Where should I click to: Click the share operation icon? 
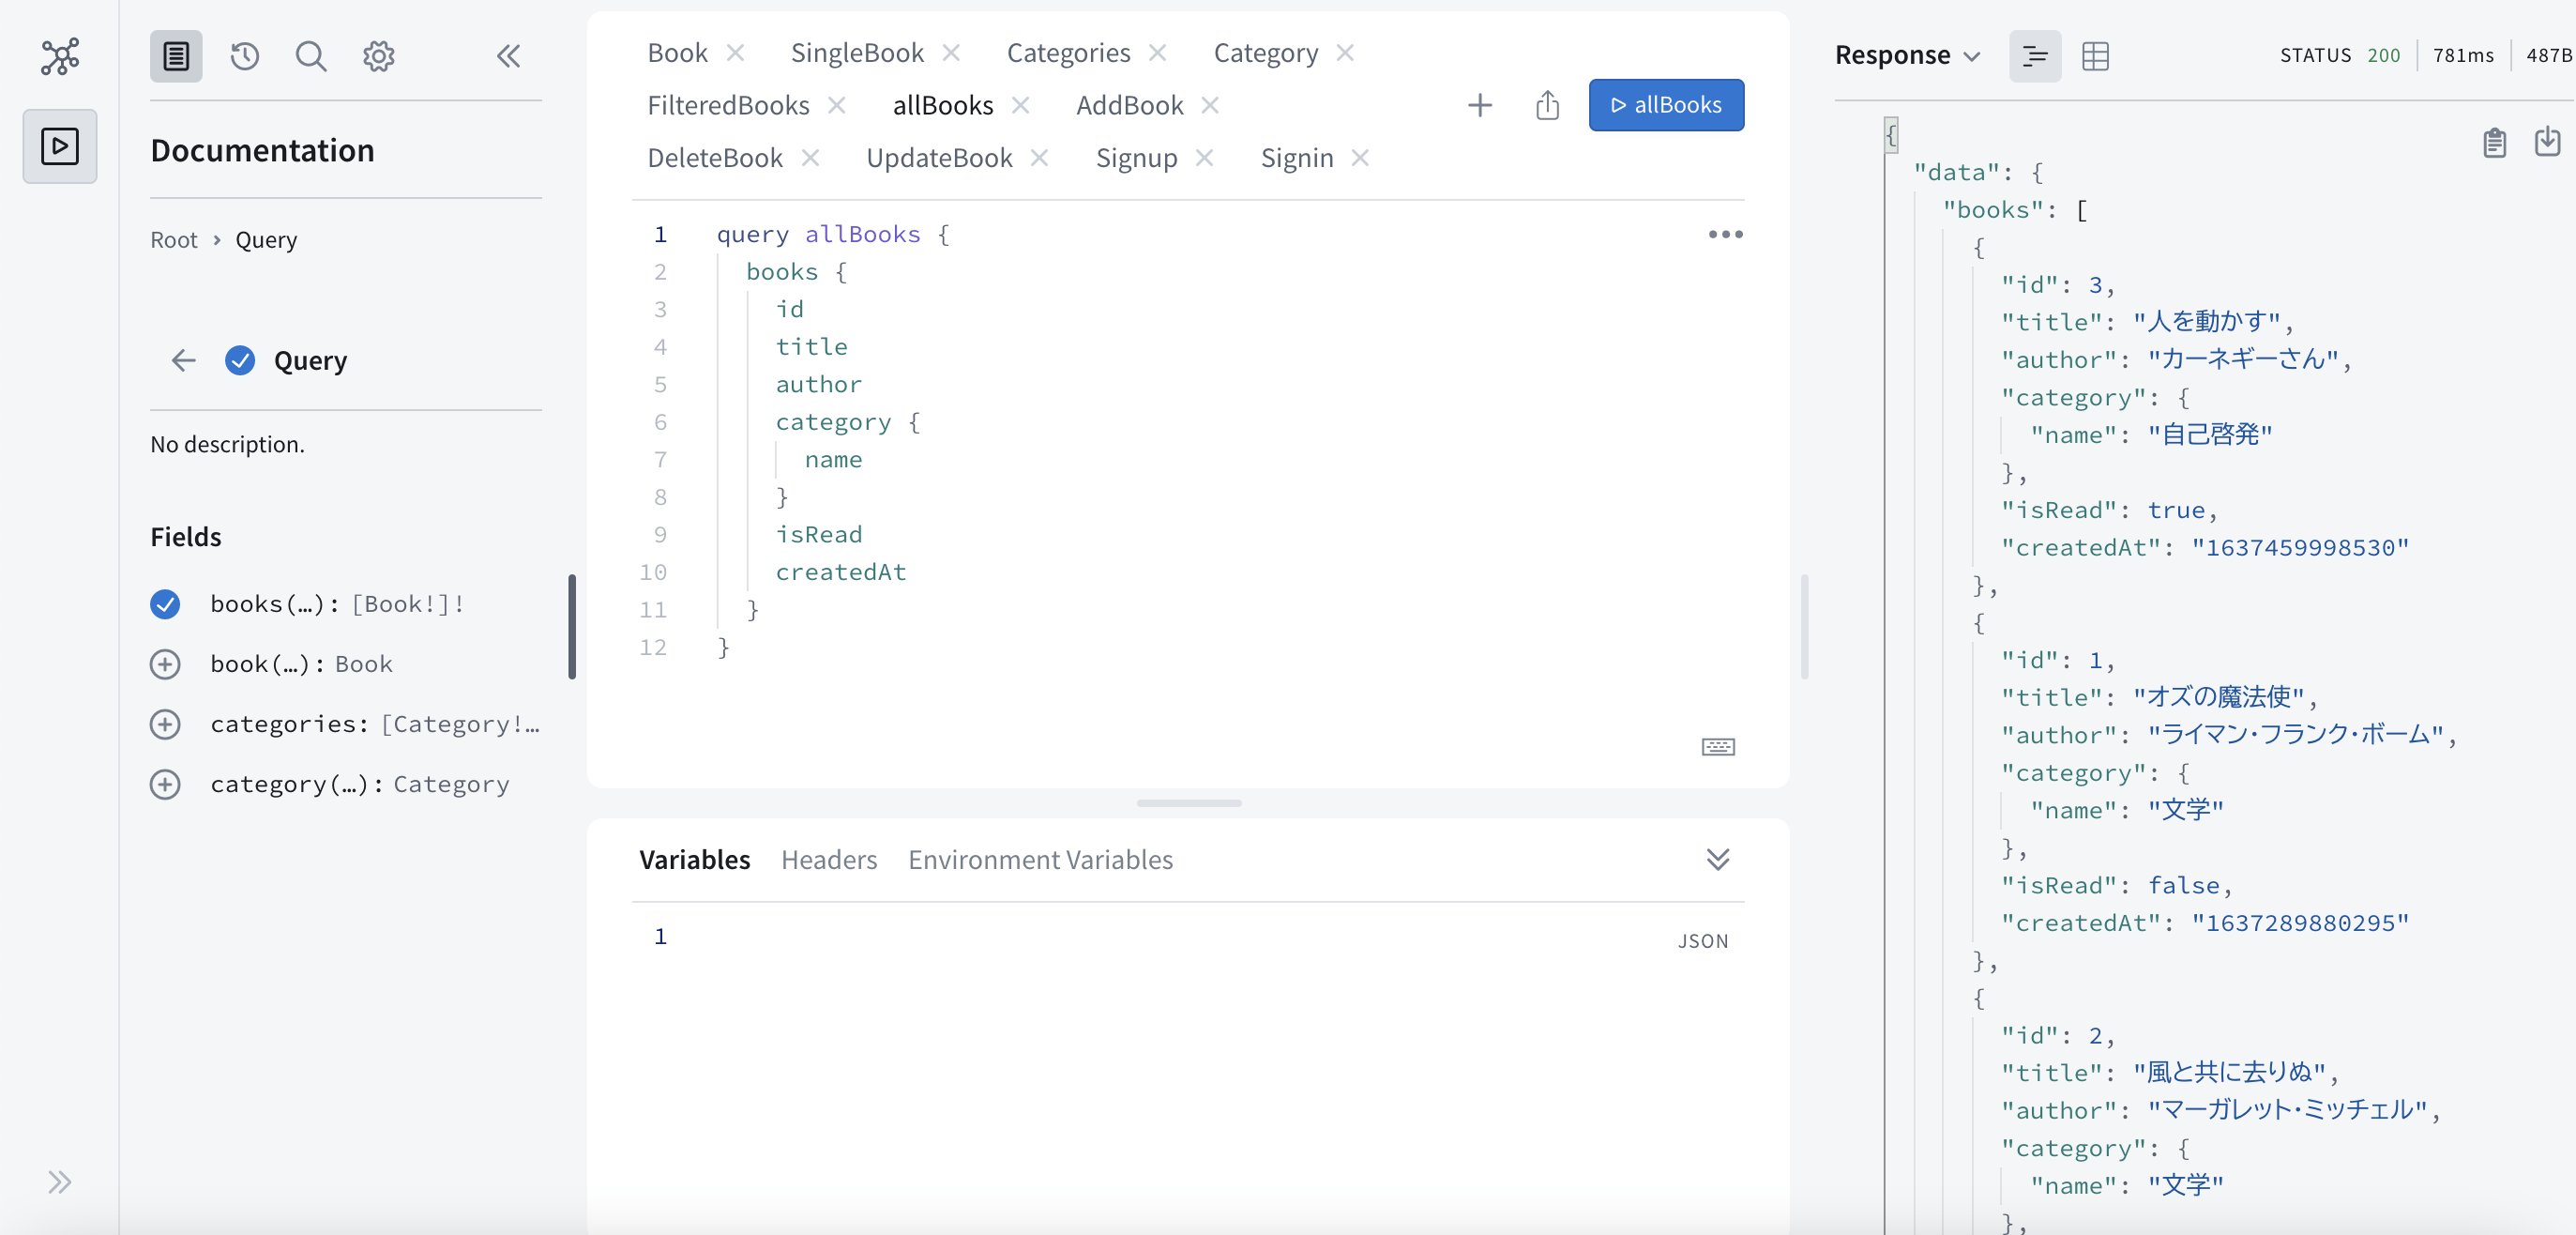click(1547, 105)
